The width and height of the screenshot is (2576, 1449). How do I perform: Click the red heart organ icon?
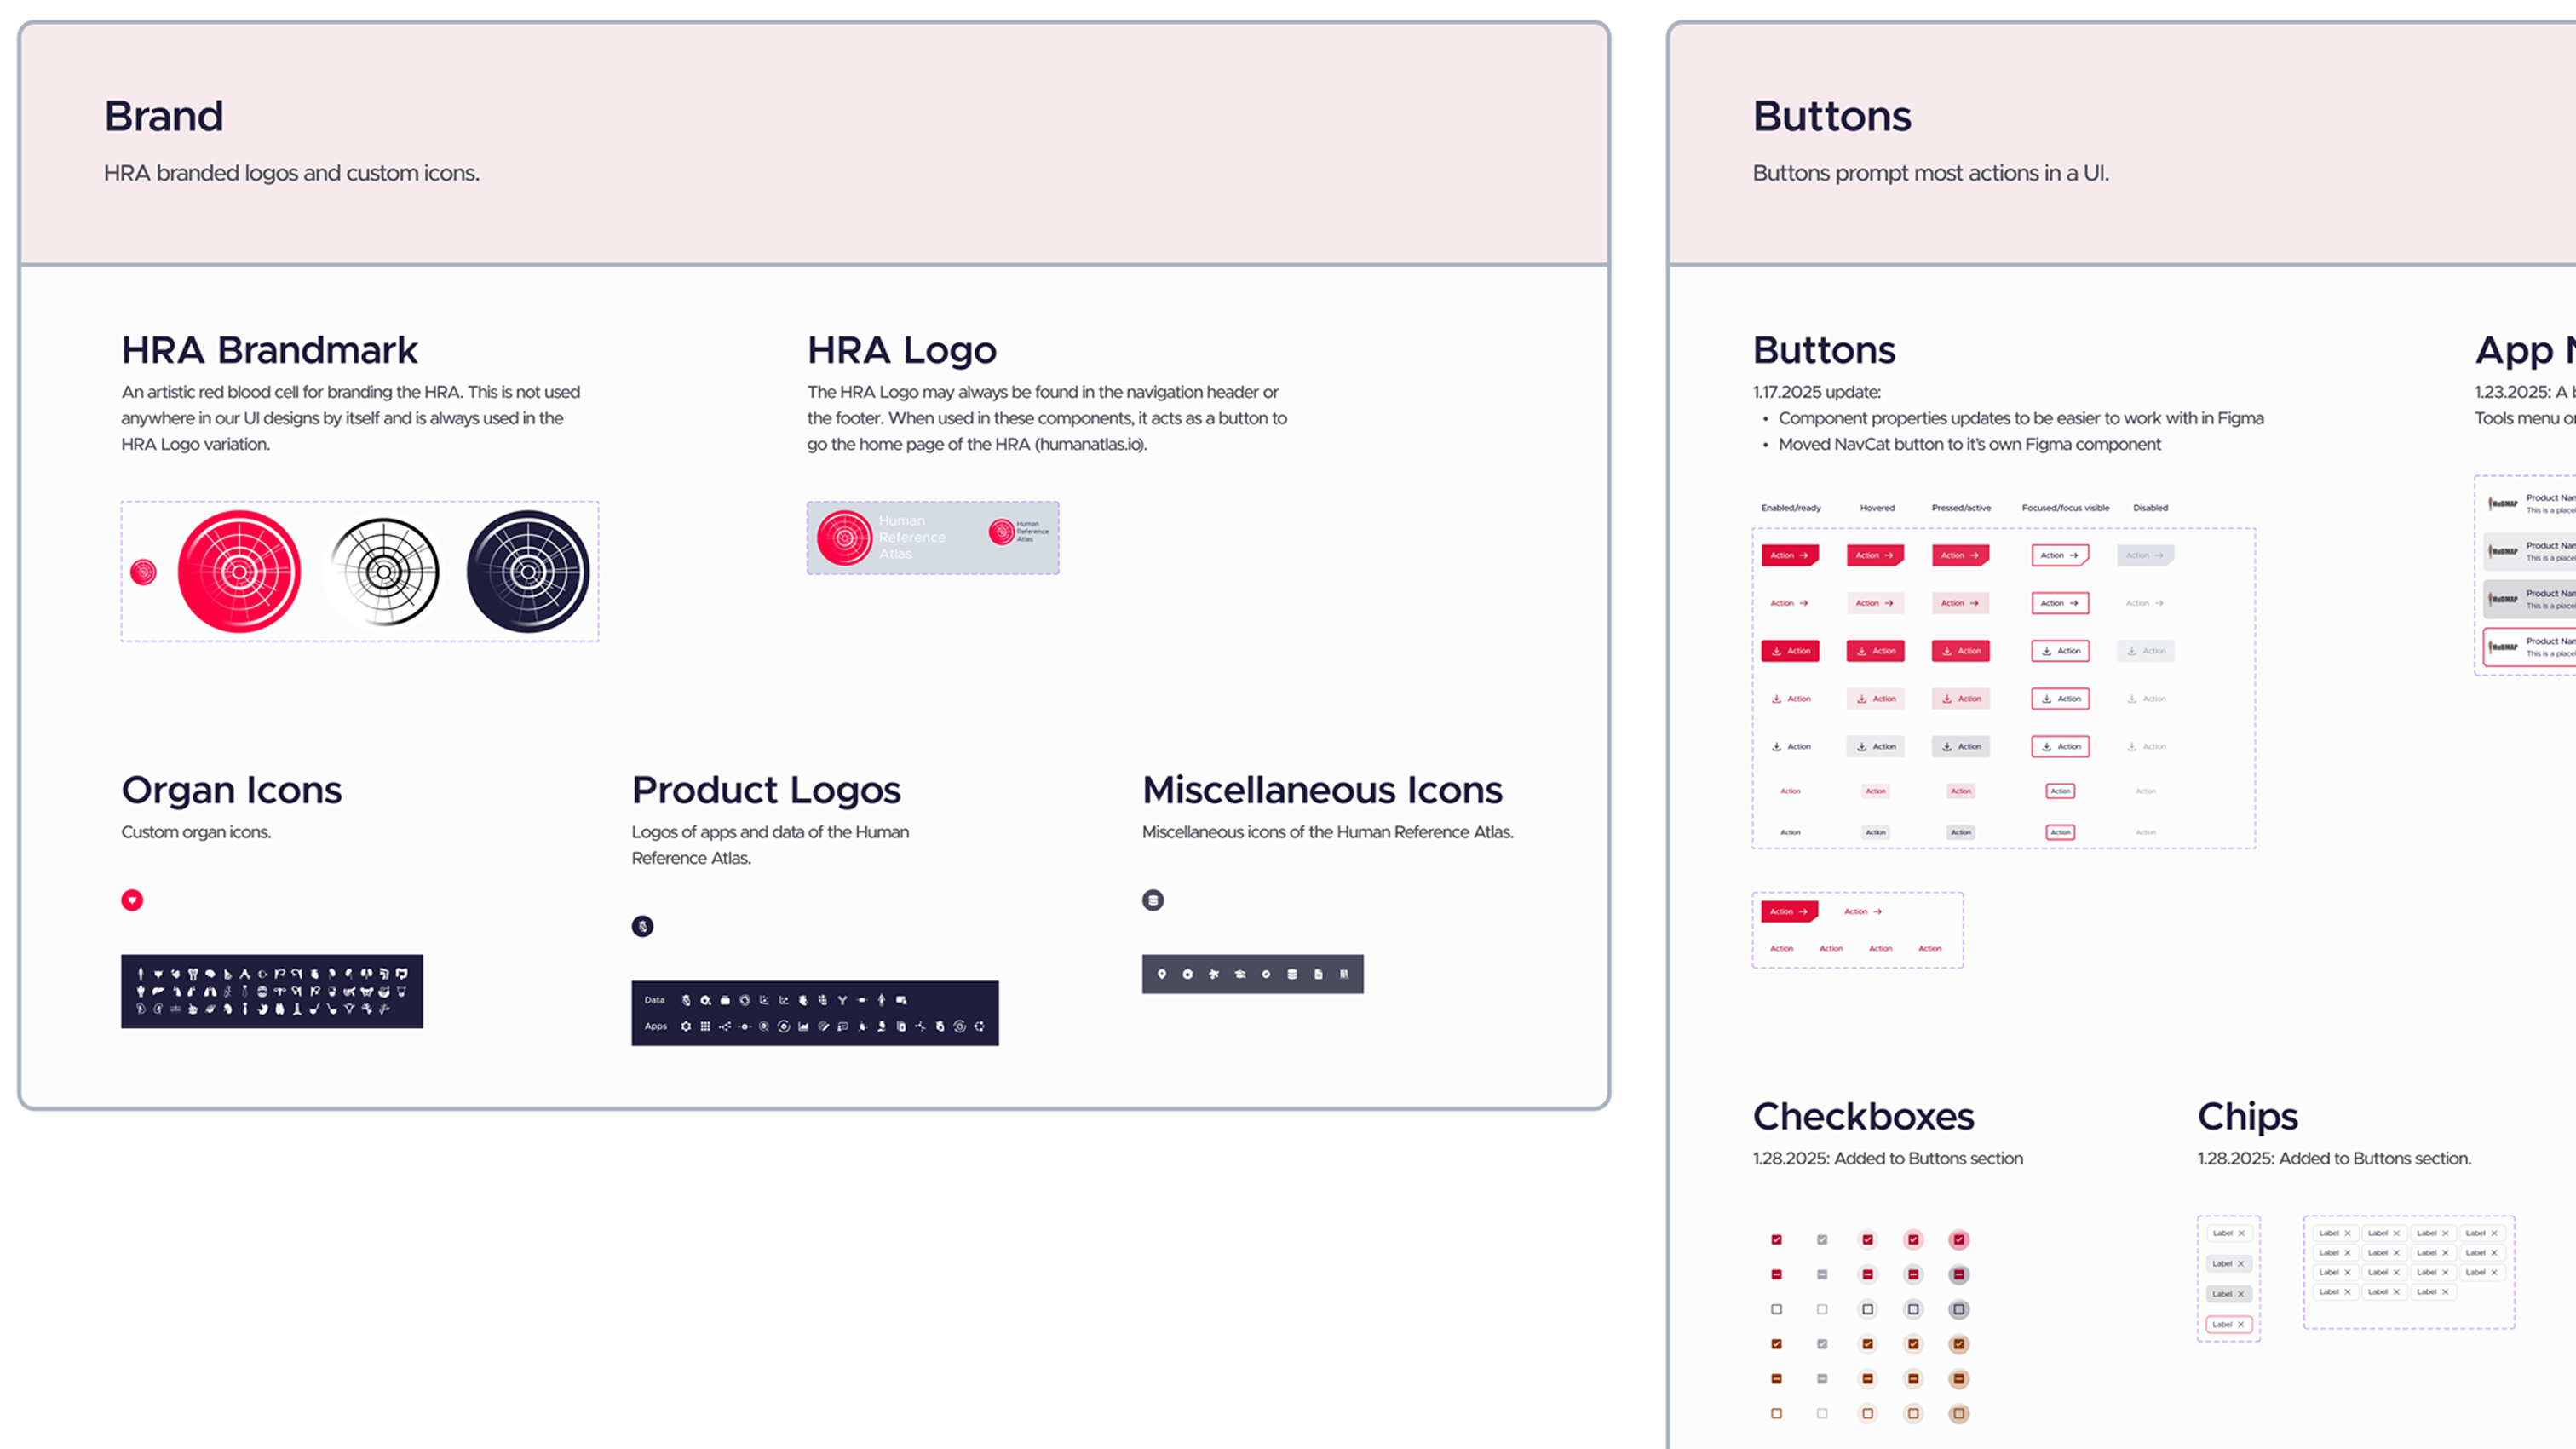point(133,900)
